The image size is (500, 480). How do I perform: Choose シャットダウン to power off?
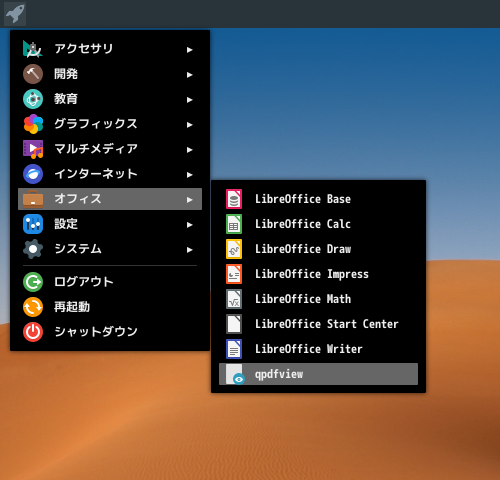pyautogui.click(x=110, y=332)
